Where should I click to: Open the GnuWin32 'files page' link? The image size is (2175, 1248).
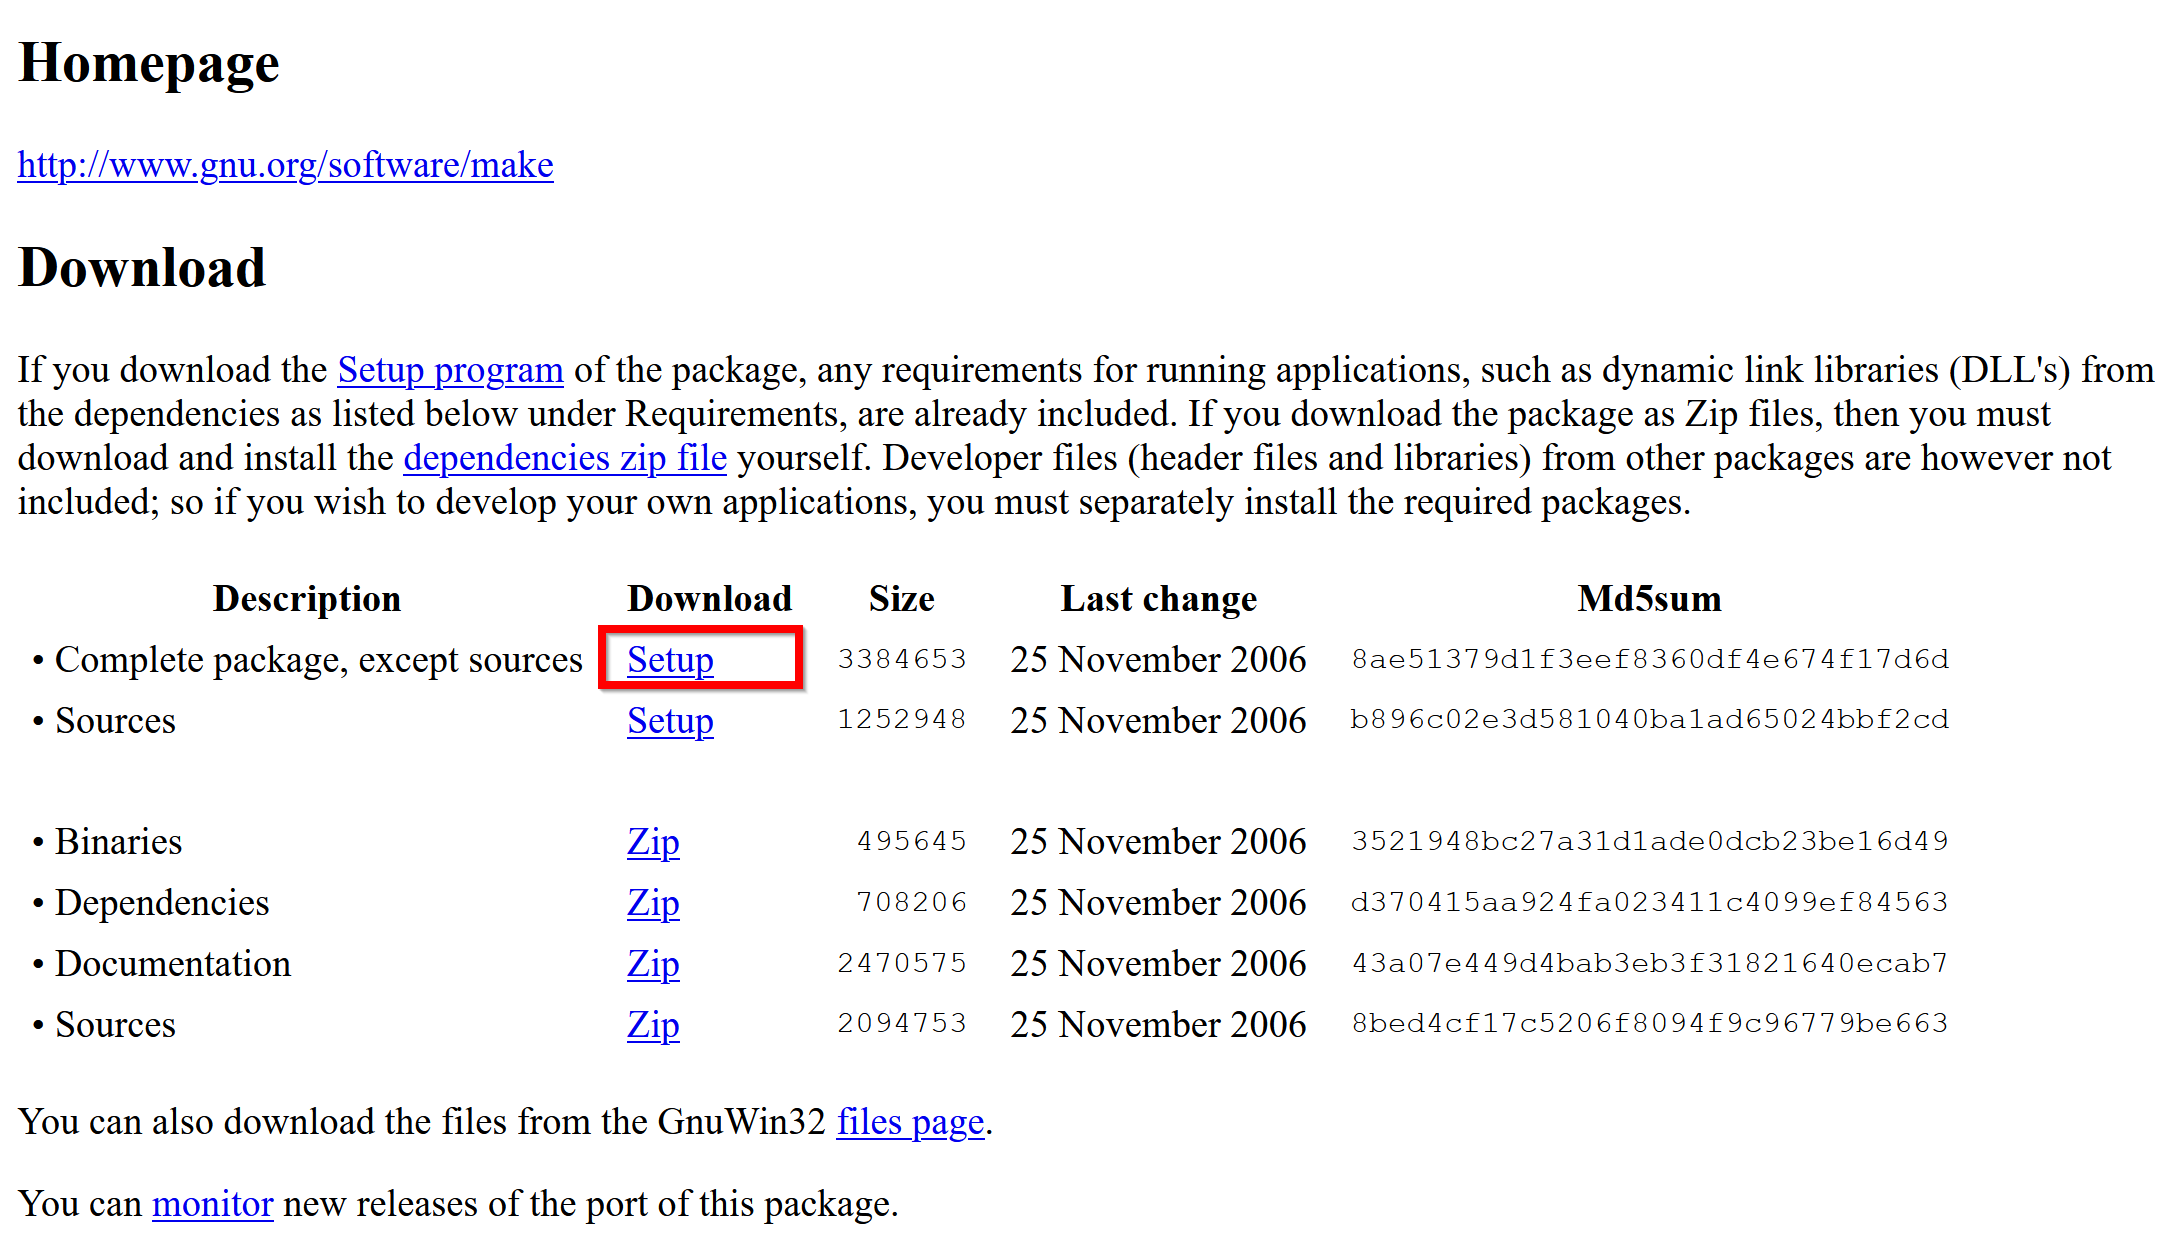pyautogui.click(x=910, y=1122)
